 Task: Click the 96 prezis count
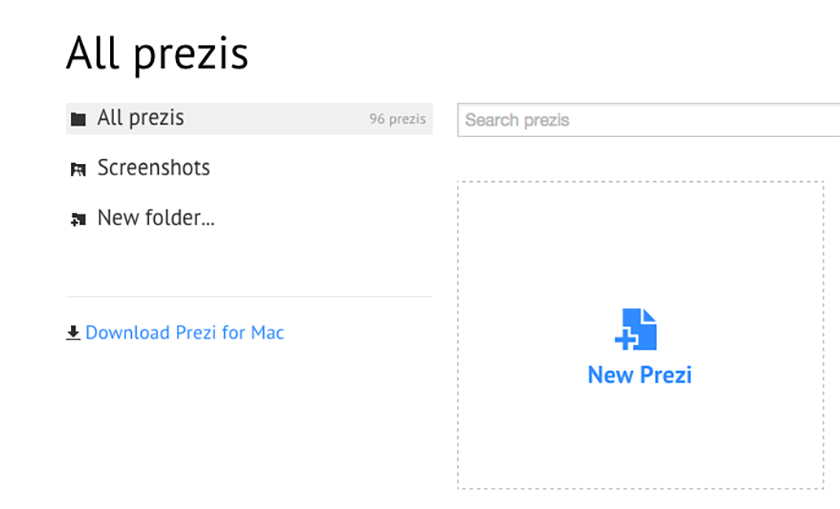pos(398,119)
